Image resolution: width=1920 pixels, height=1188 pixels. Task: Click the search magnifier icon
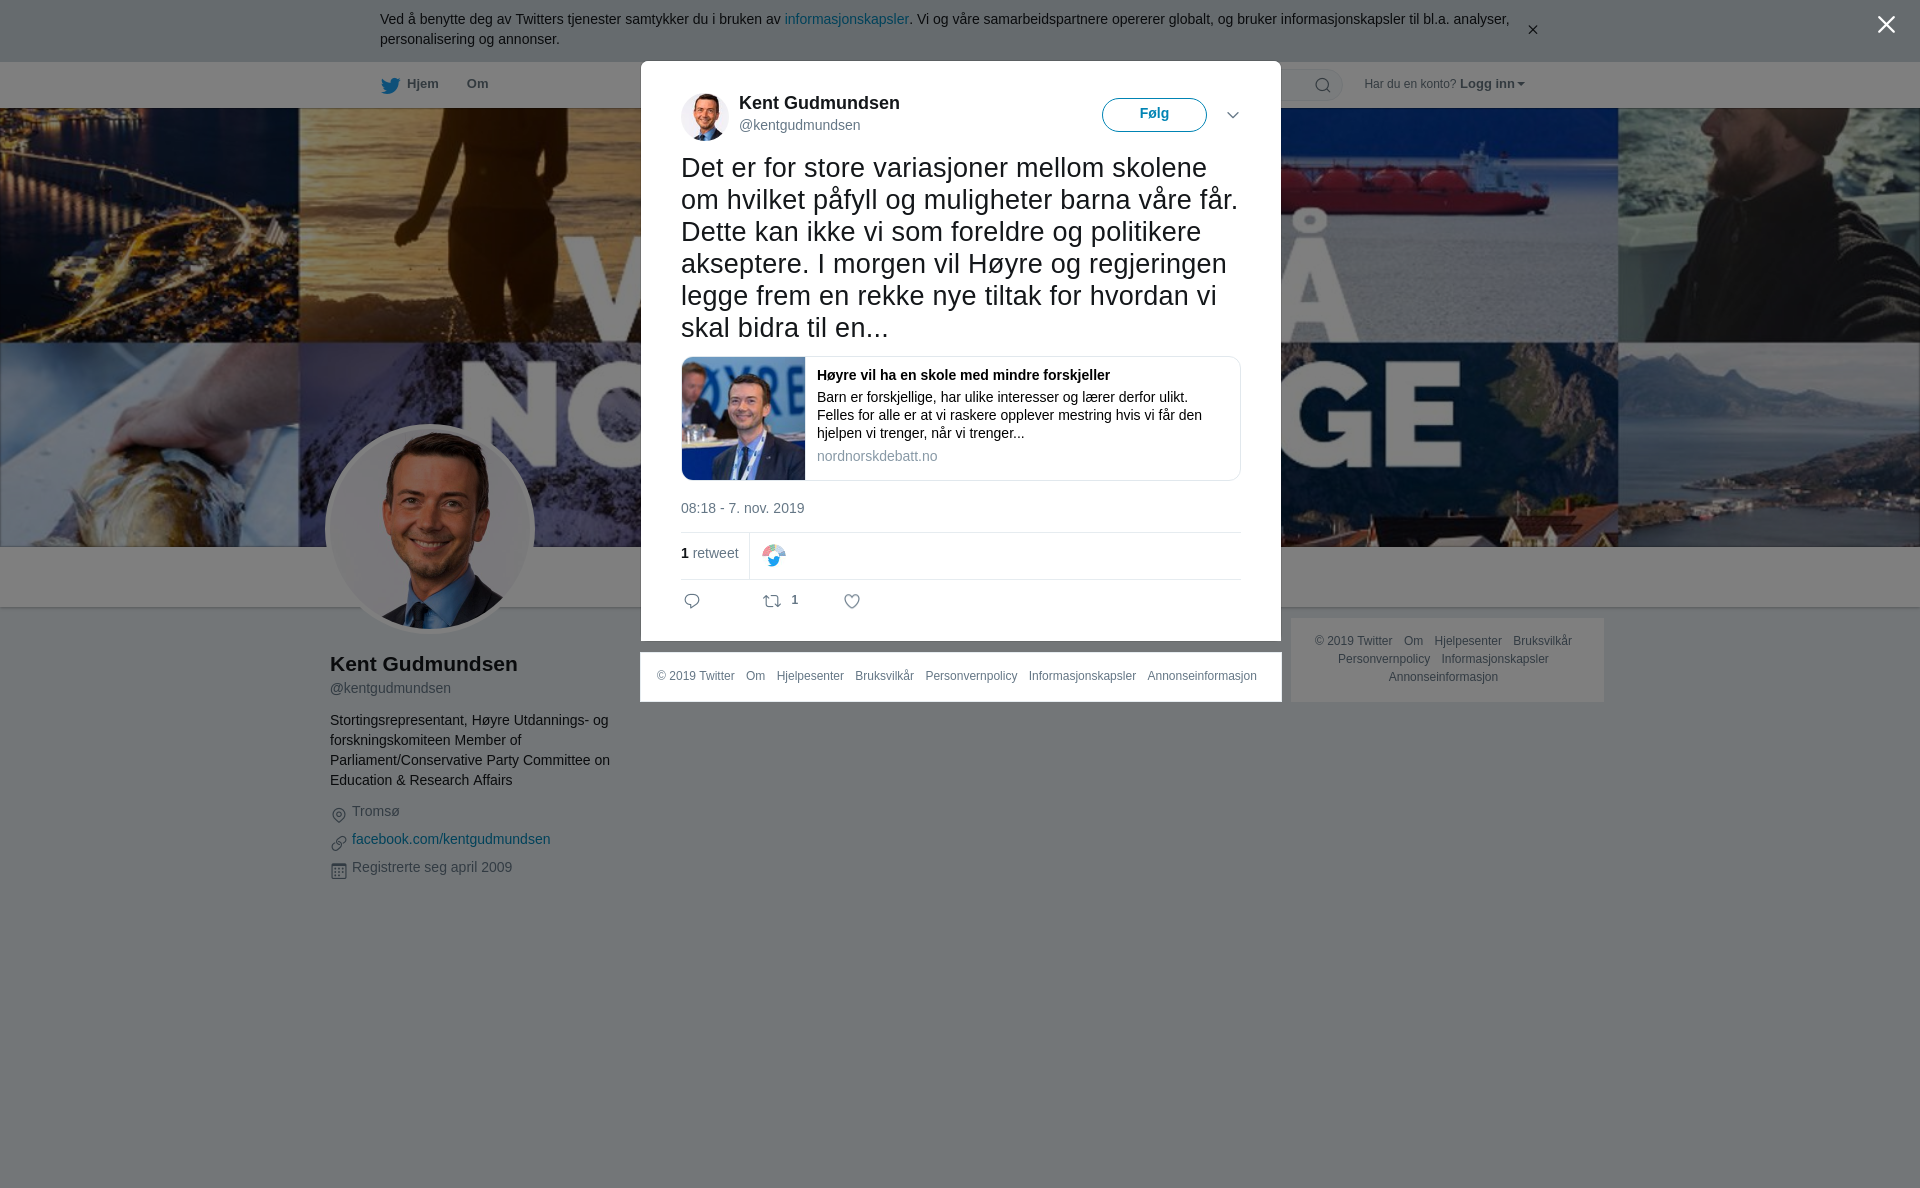point(1322,85)
